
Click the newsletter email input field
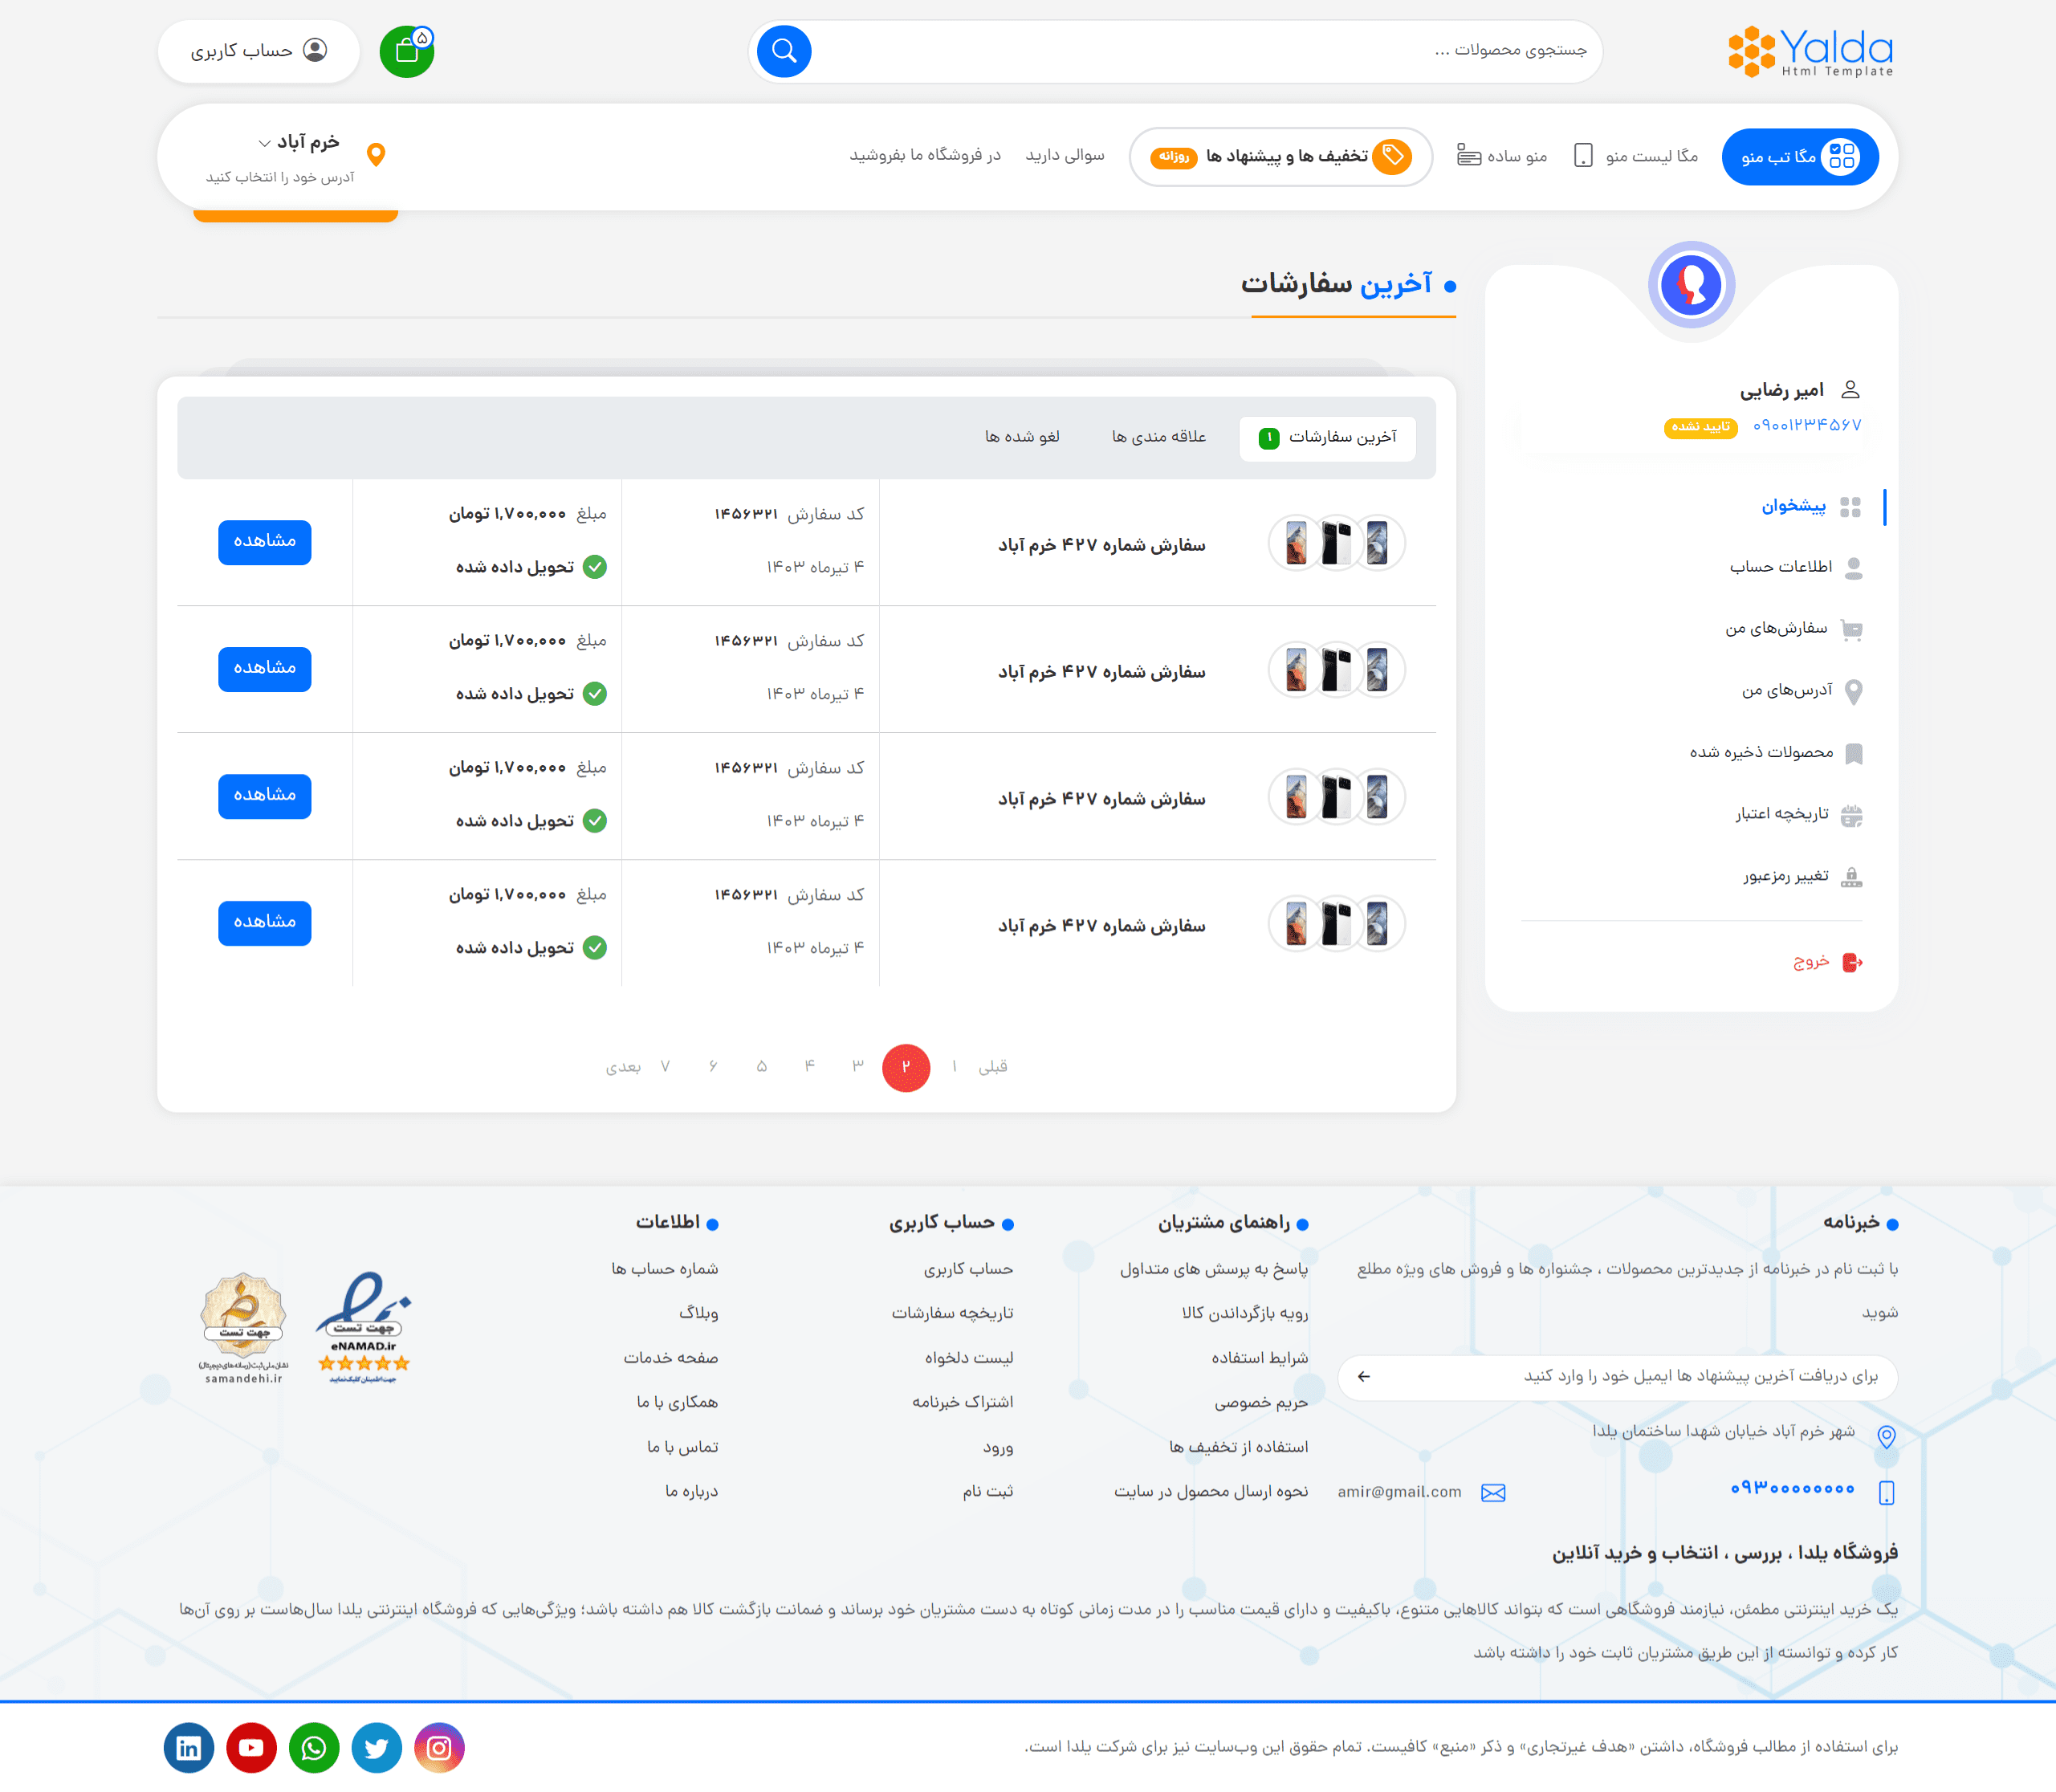click(1618, 1377)
